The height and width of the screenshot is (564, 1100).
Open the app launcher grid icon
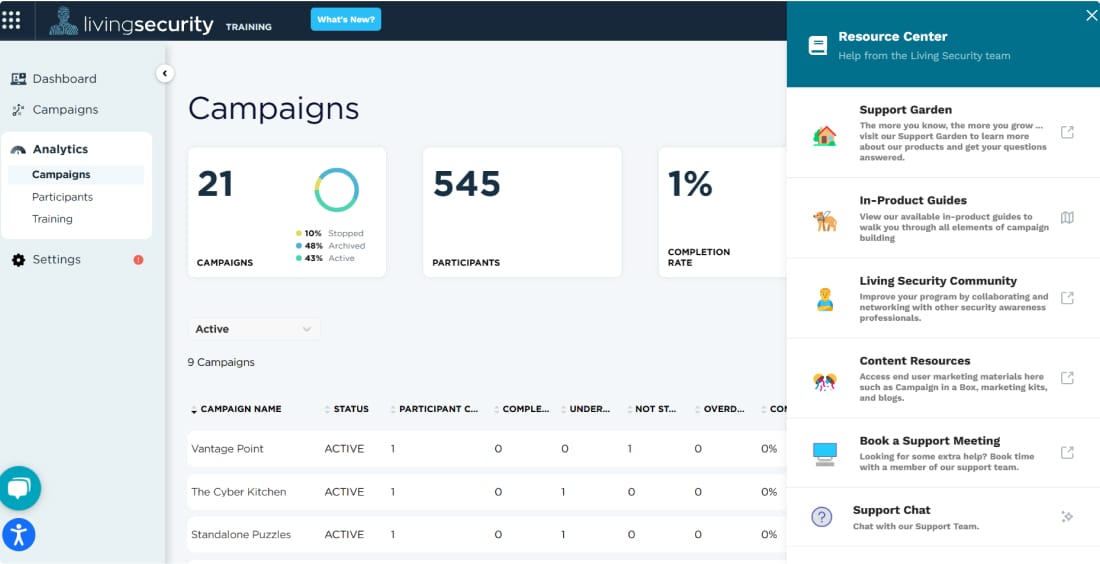click(11, 20)
